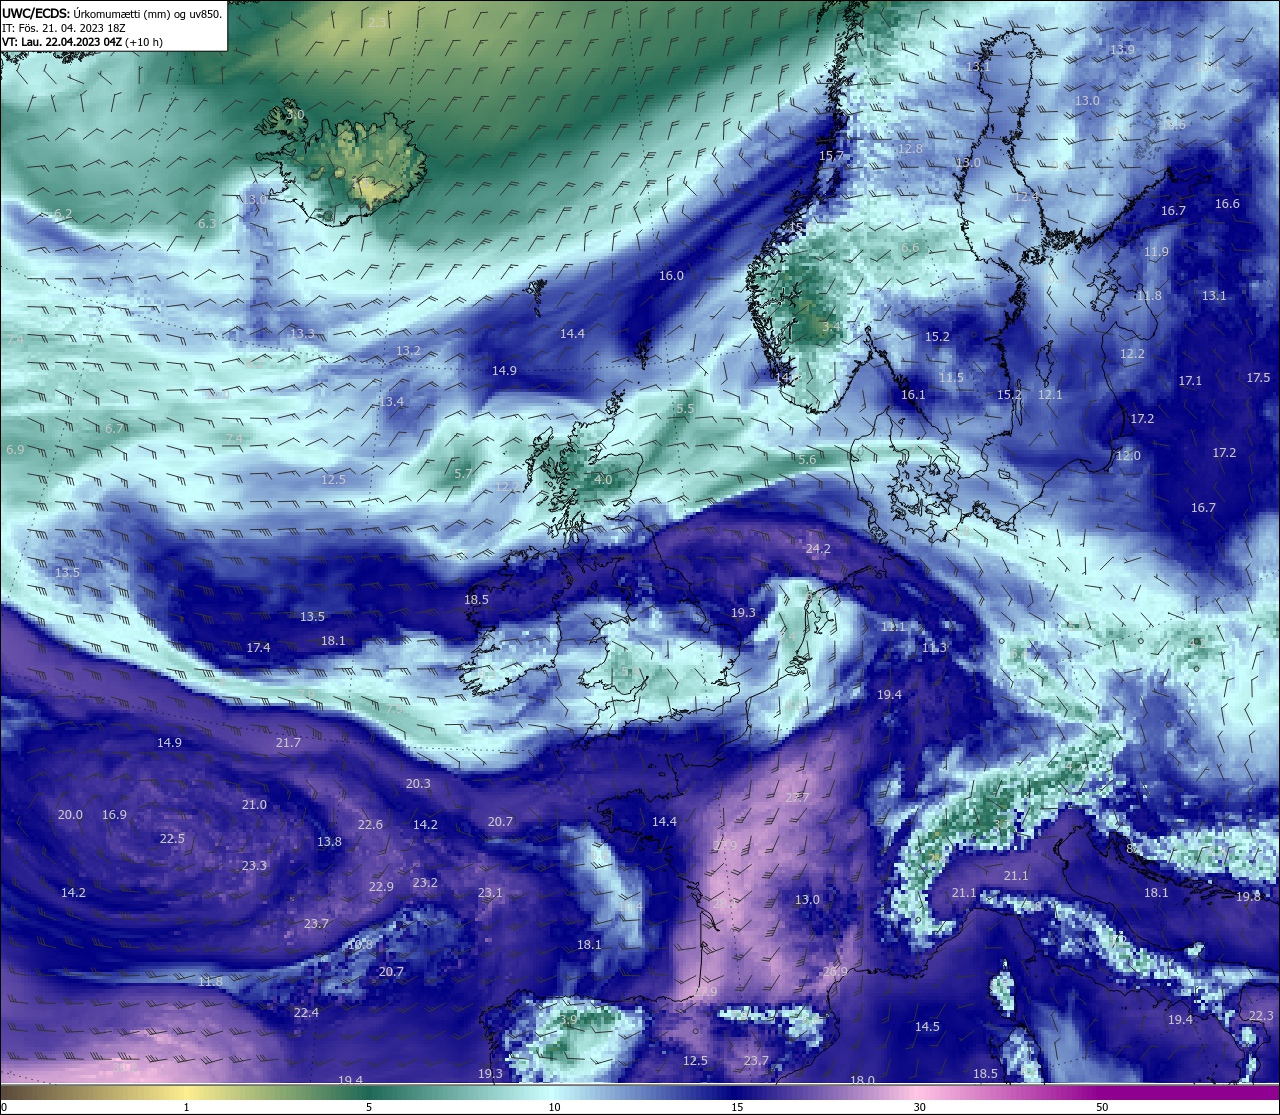Click the 22.3 value at bottom right
Viewport: 1280px width, 1115px height.
1261,1016
